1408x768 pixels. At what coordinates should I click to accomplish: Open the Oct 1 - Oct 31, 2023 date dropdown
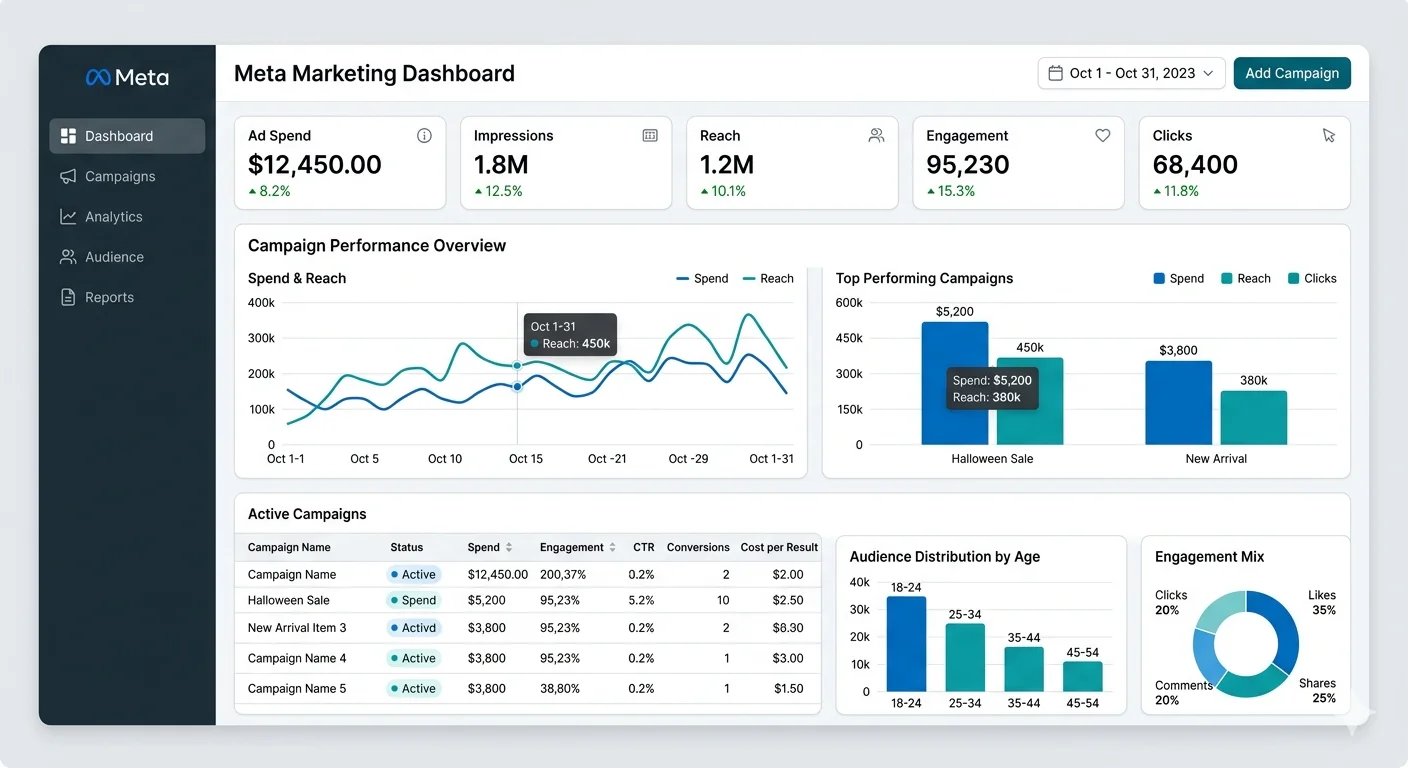[x=1131, y=74]
